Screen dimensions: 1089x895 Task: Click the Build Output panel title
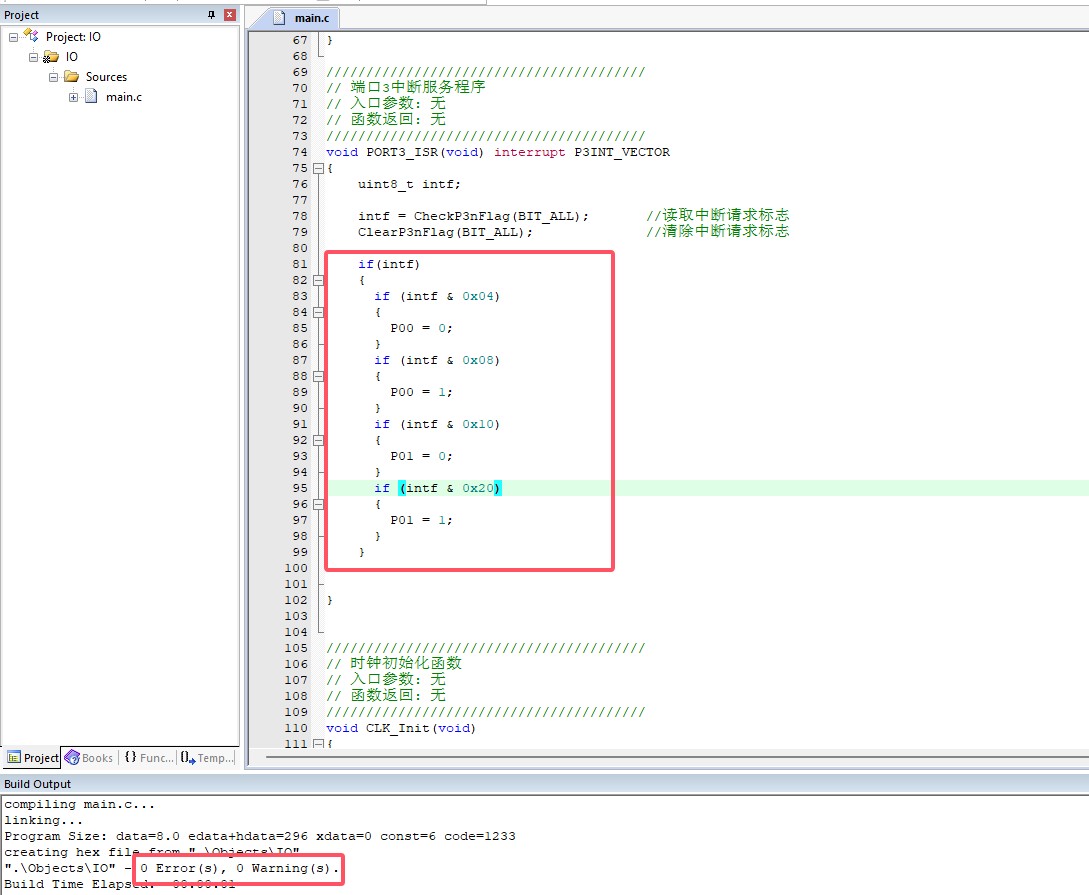[38, 784]
